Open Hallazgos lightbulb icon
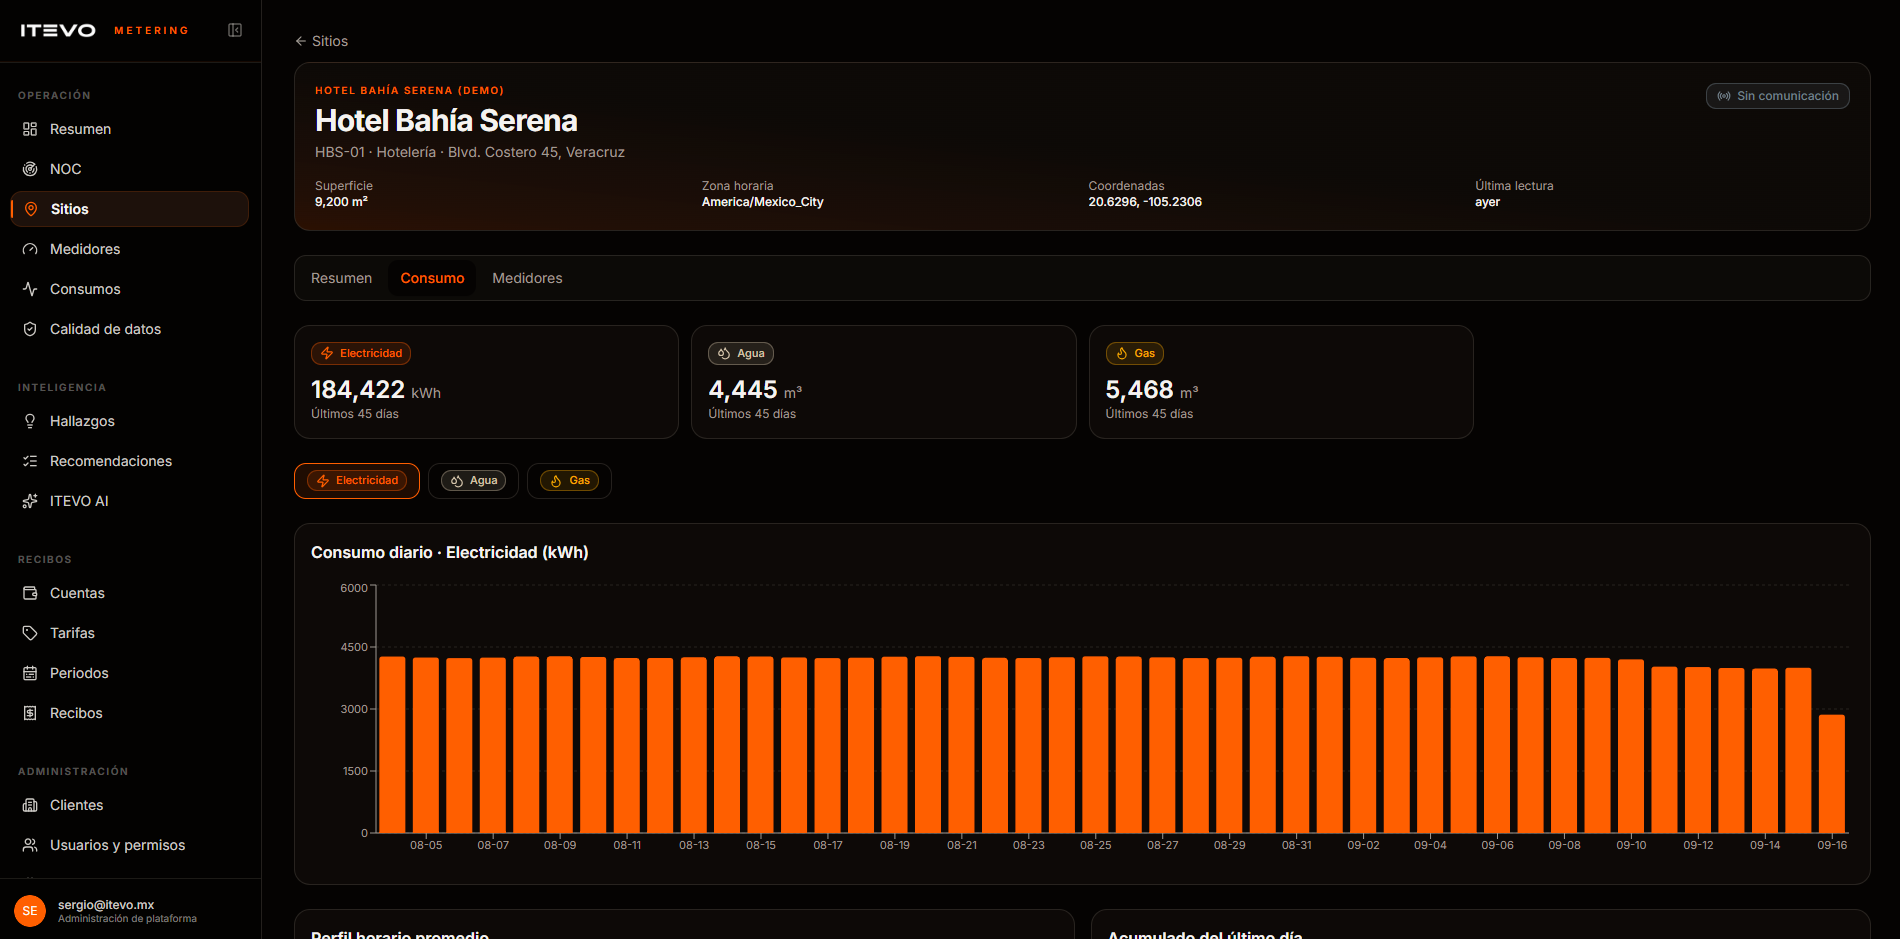 30,421
